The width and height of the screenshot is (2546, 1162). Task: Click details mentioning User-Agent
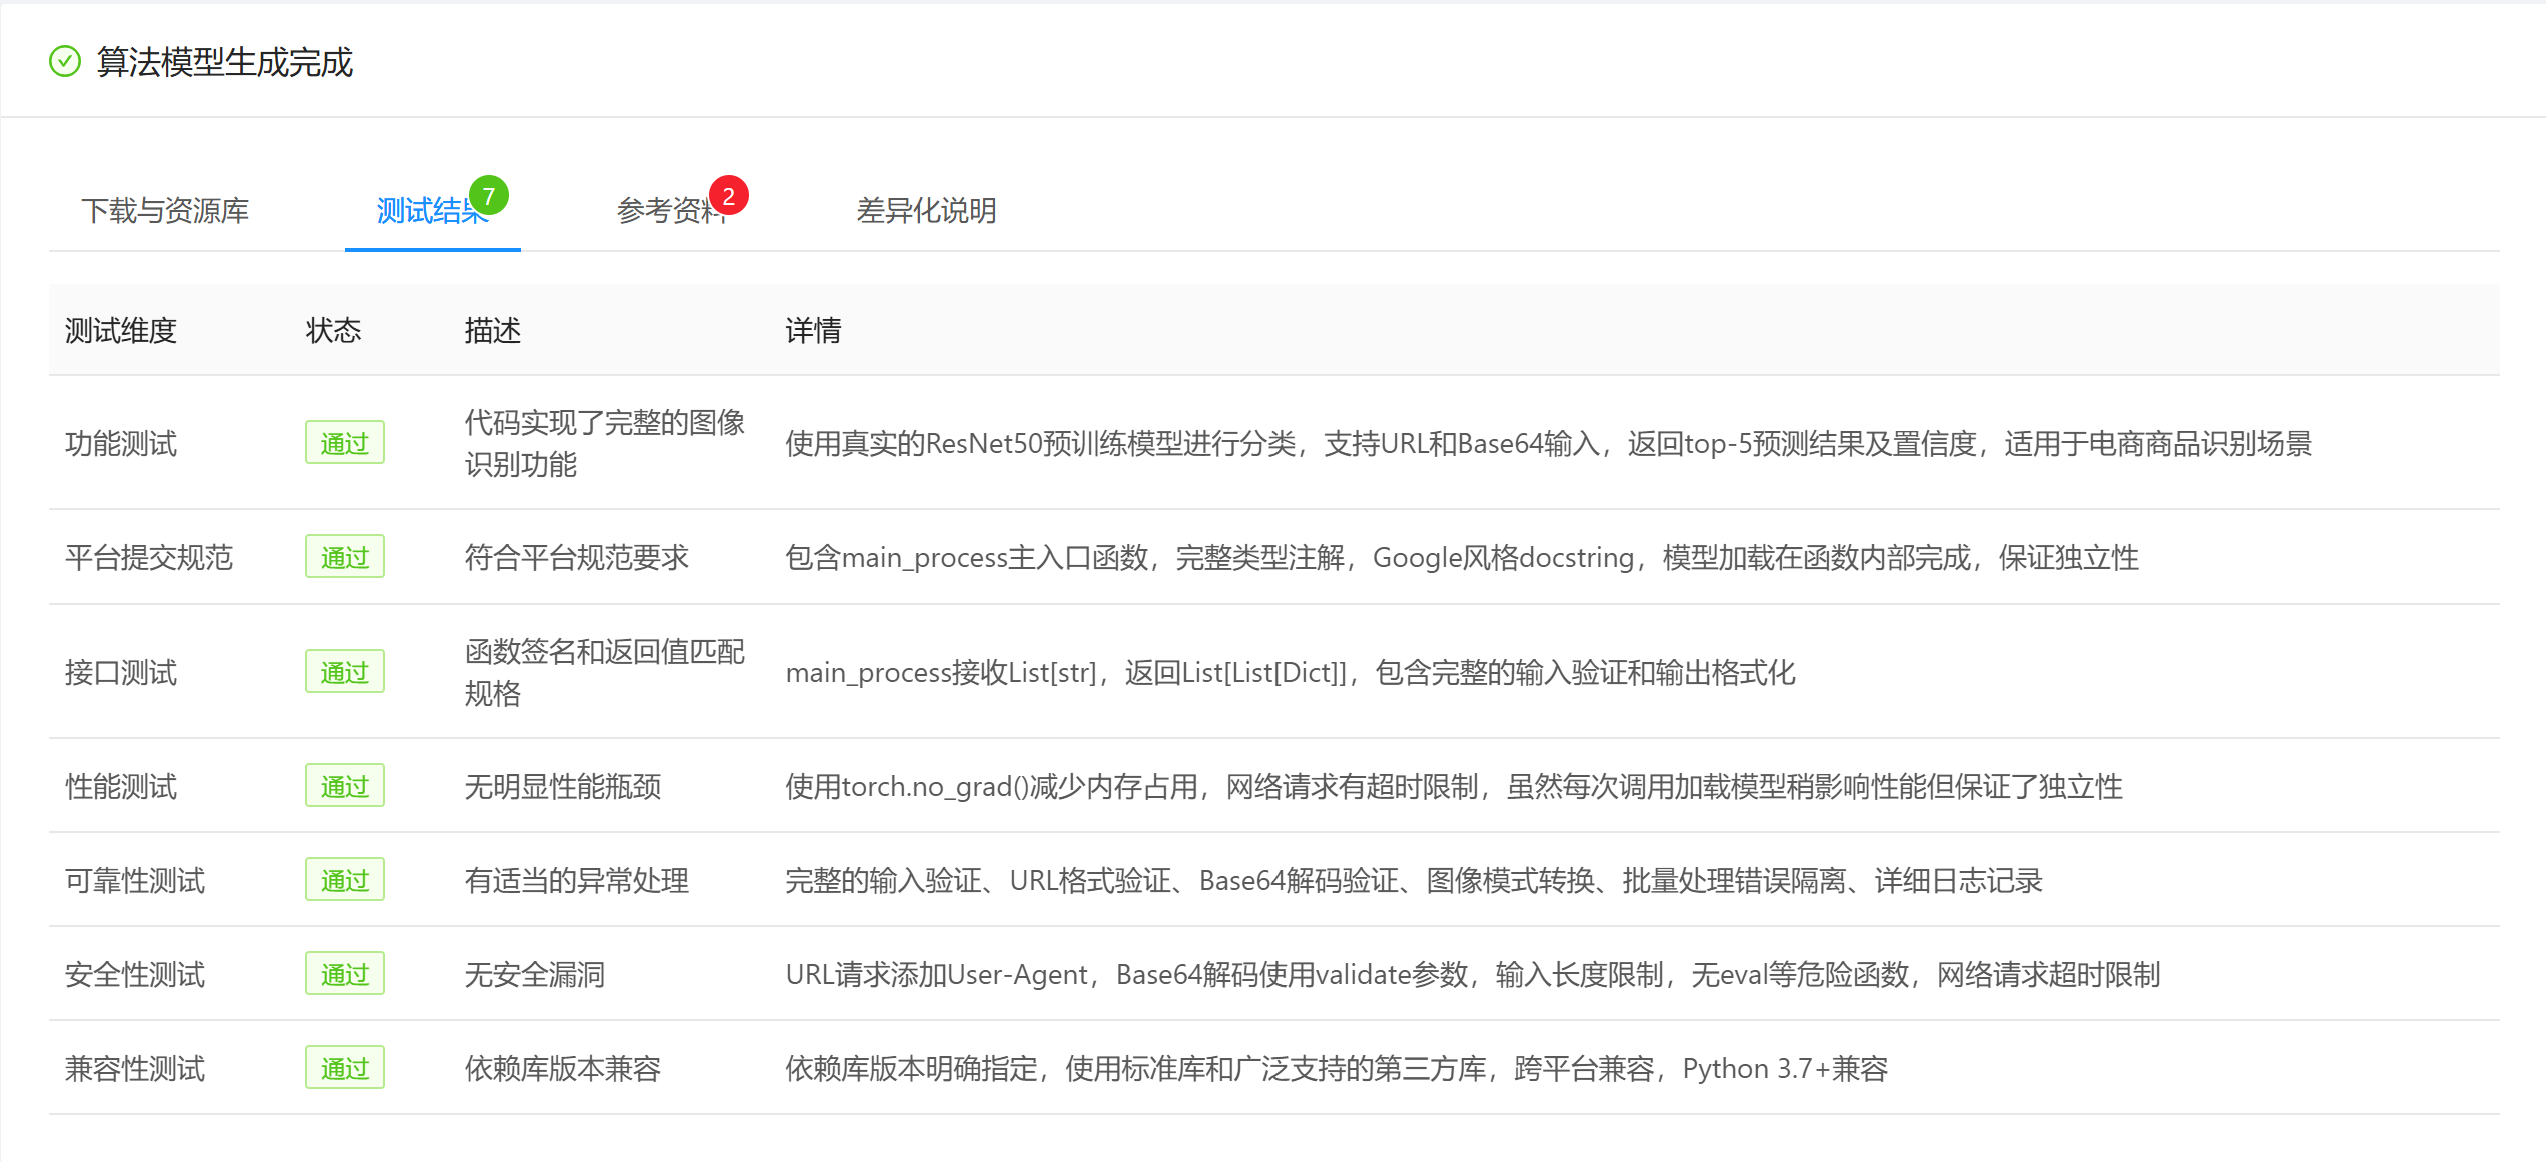click(x=1473, y=974)
